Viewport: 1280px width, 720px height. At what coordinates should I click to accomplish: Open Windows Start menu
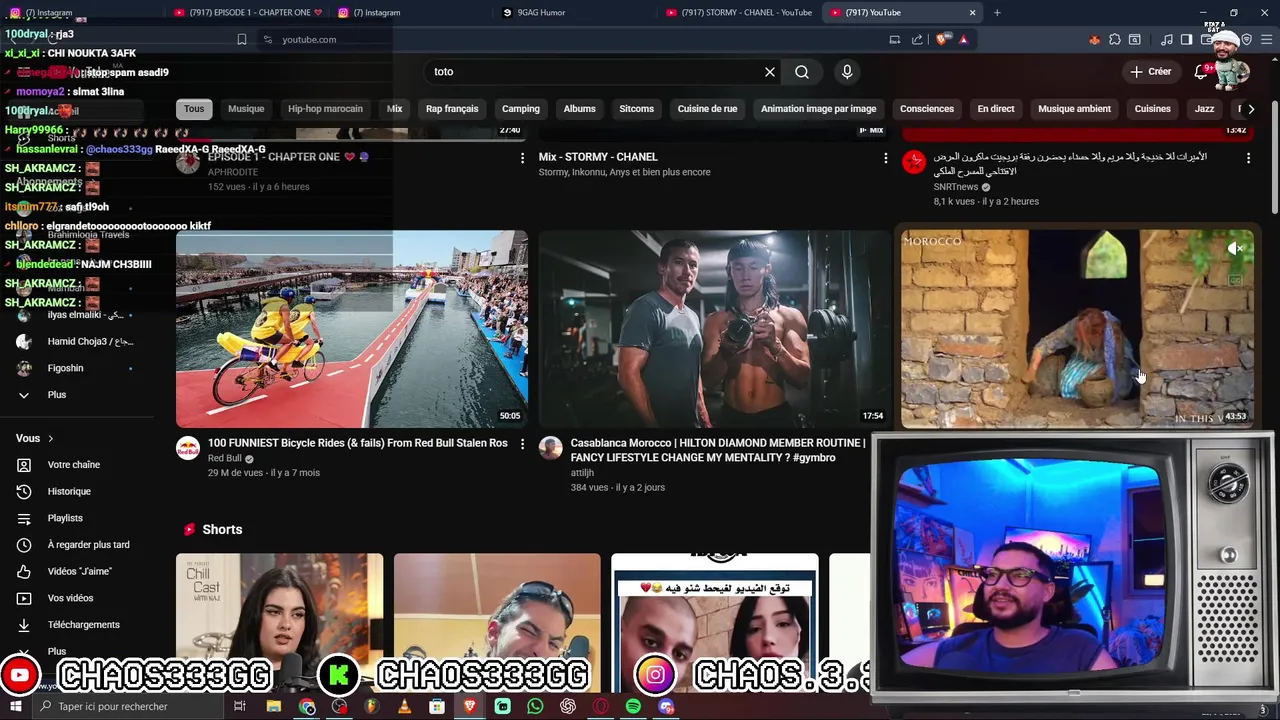(x=15, y=707)
